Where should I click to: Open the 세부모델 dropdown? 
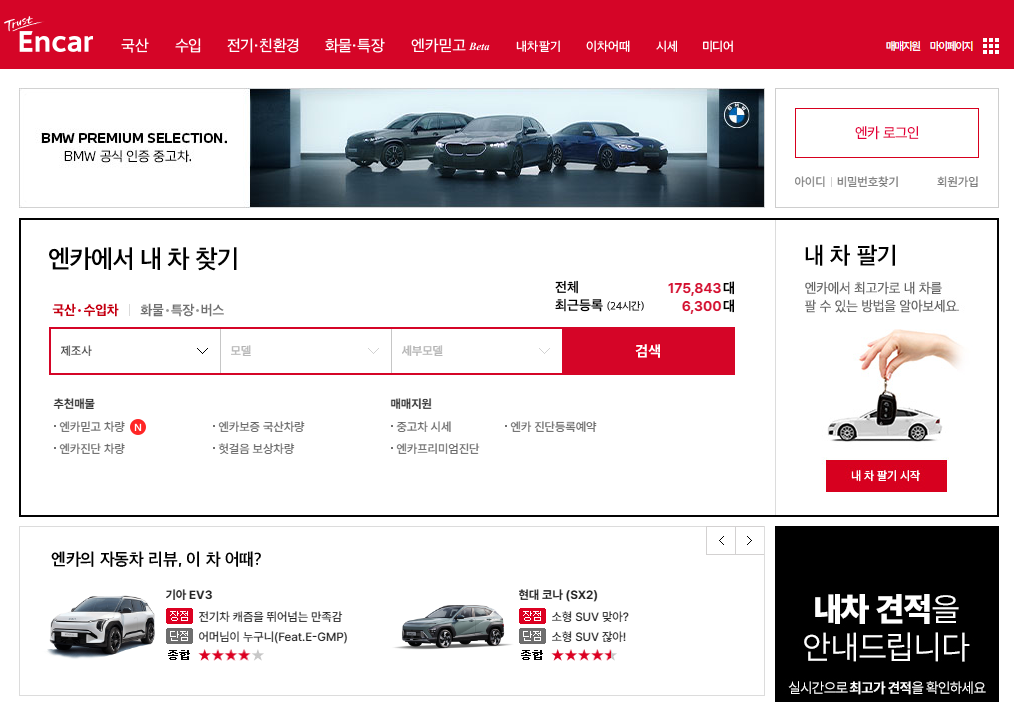click(476, 351)
